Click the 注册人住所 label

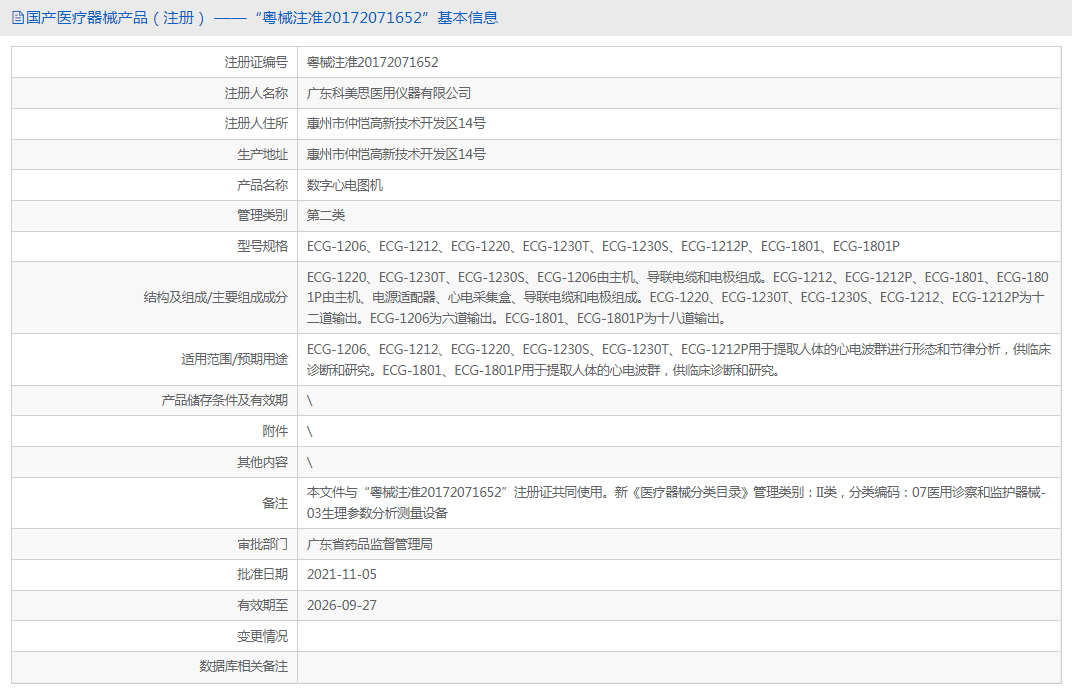pos(256,123)
